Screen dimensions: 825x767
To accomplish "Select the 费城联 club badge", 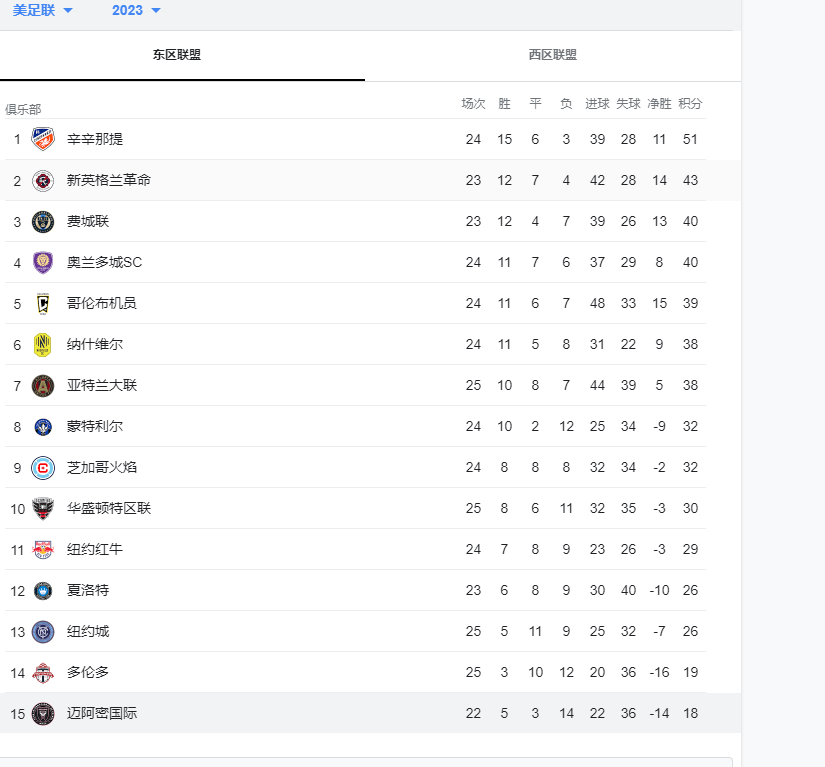I will (x=43, y=221).
